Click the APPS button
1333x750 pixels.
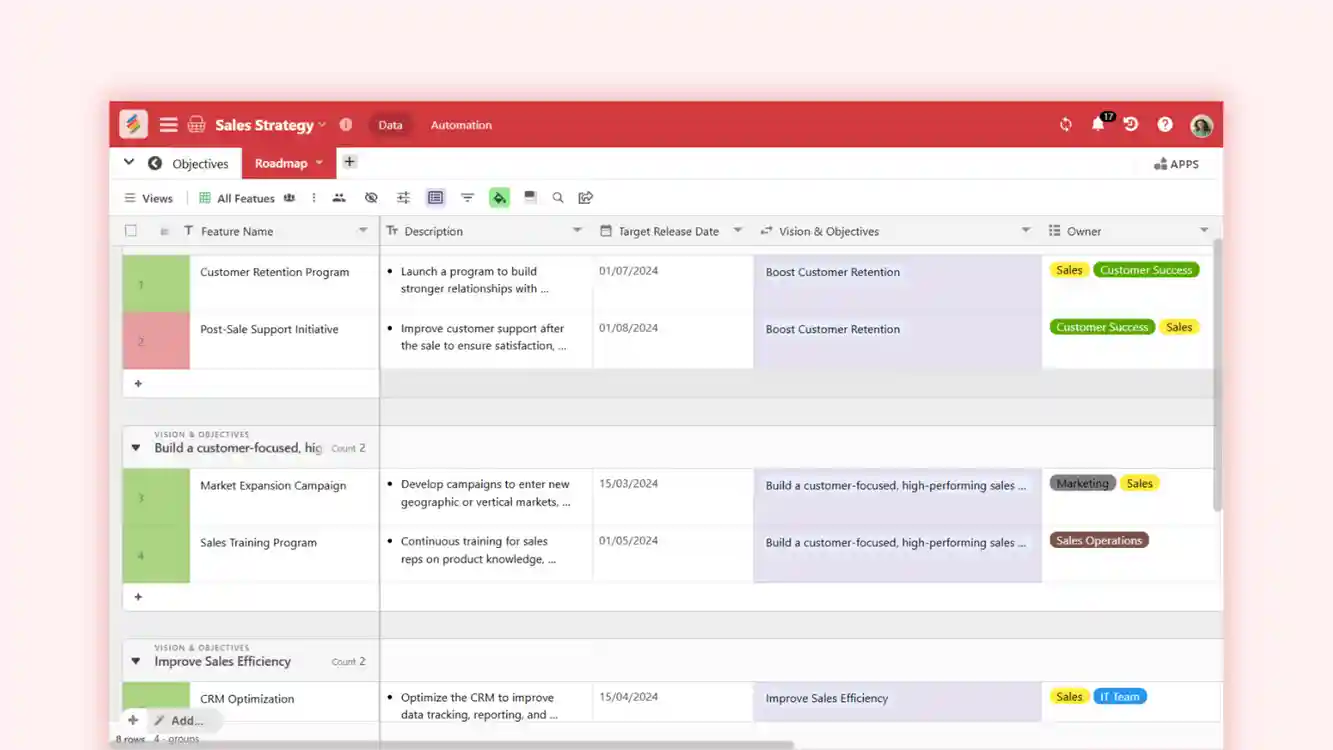(1175, 163)
